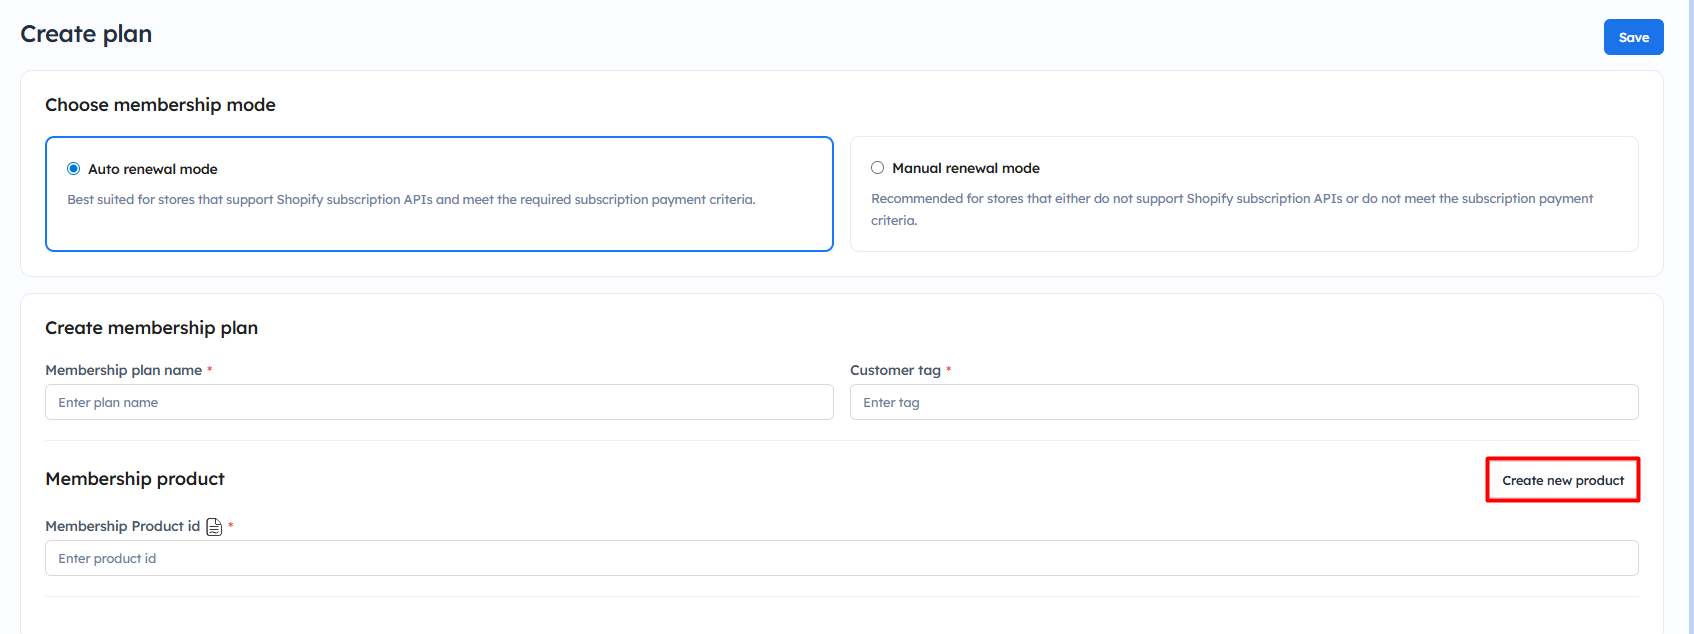The image size is (1694, 634).
Task: Click the red asterisk next to Customer tag
Action: (948, 370)
